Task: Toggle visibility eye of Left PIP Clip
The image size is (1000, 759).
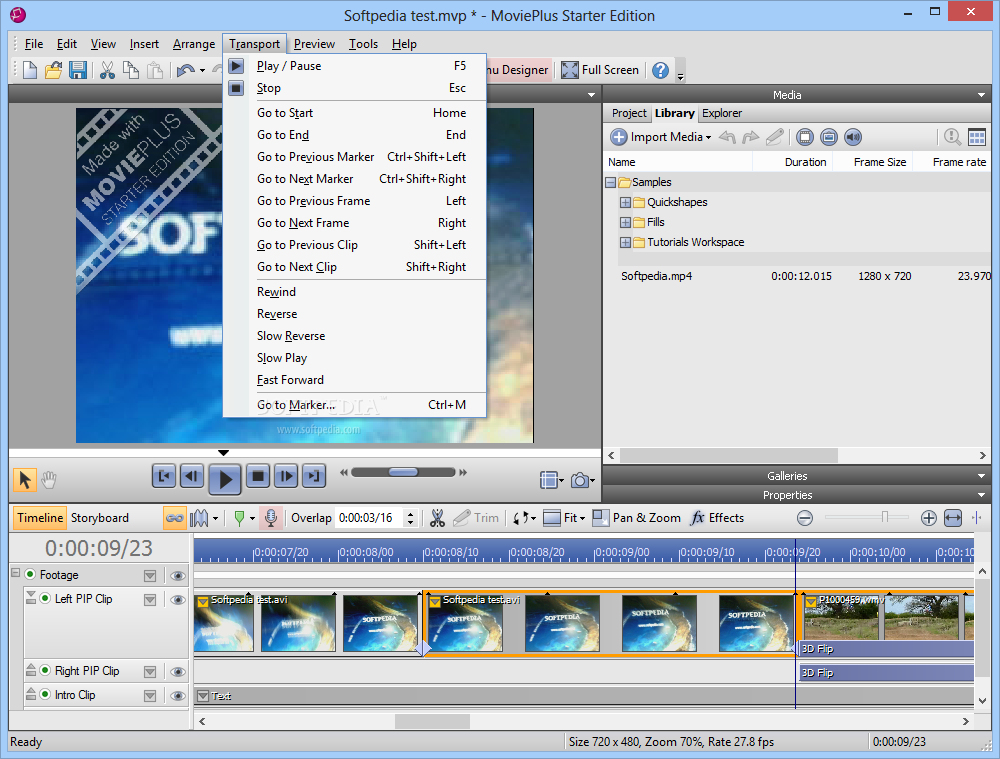Action: 178,600
